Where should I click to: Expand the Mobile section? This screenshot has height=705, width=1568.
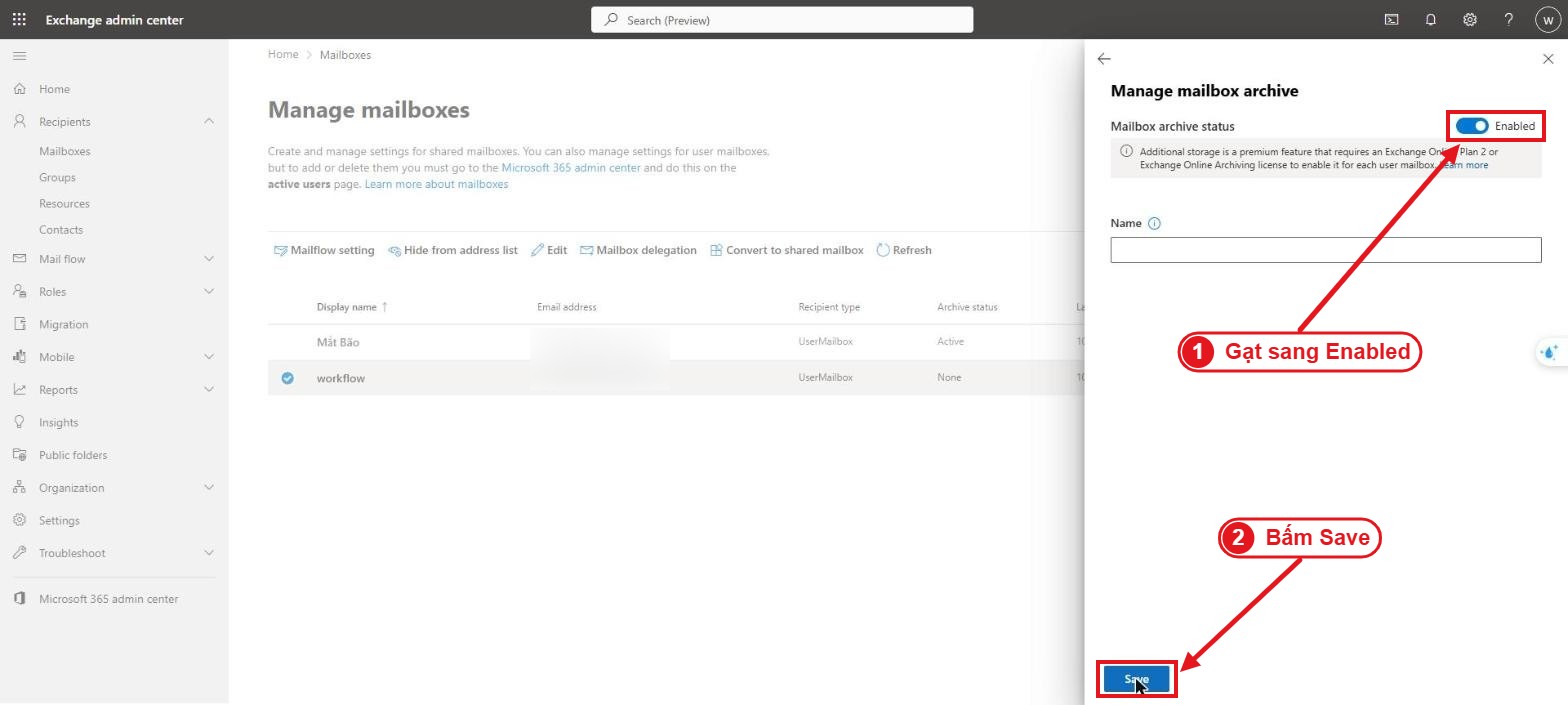pyautogui.click(x=208, y=357)
